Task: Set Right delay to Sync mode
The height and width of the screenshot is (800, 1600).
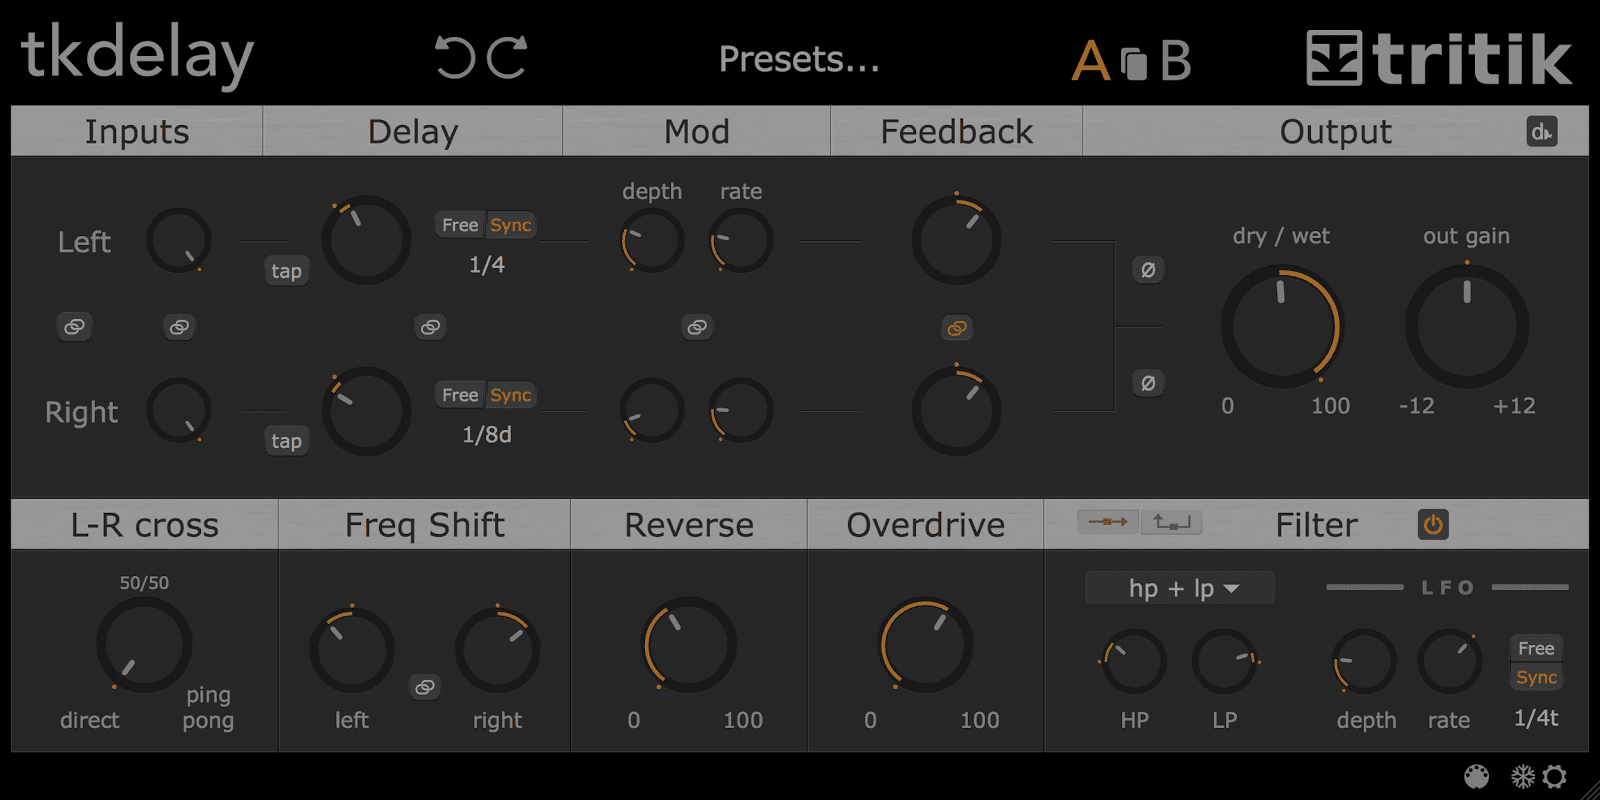Action: [x=511, y=395]
